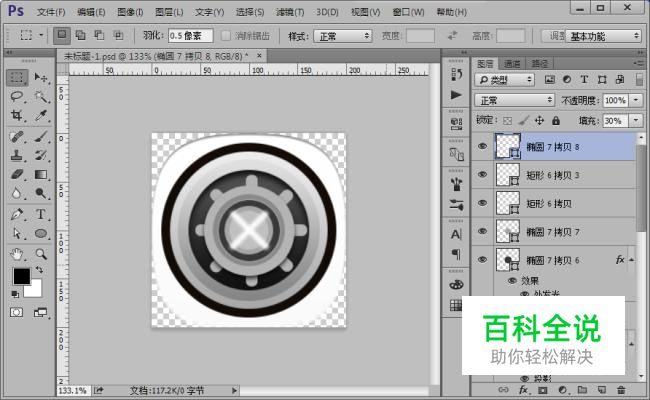Create a new layer group
Viewport: 650px width, 400px height.
tap(582, 390)
